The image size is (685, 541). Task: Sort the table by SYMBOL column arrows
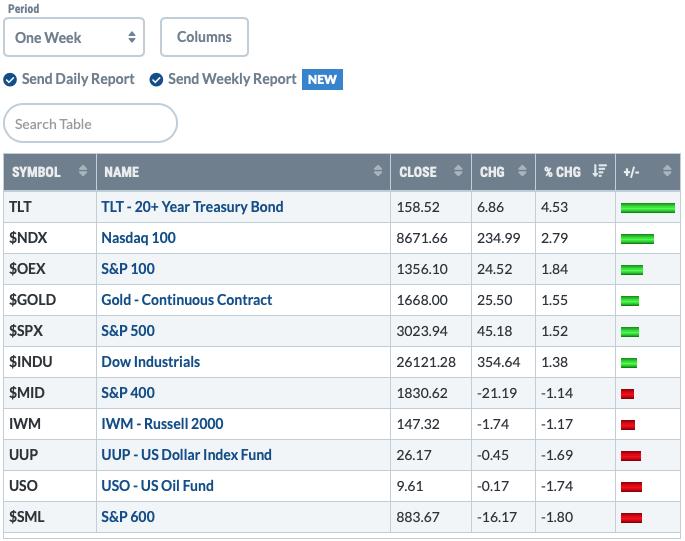coord(83,171)
